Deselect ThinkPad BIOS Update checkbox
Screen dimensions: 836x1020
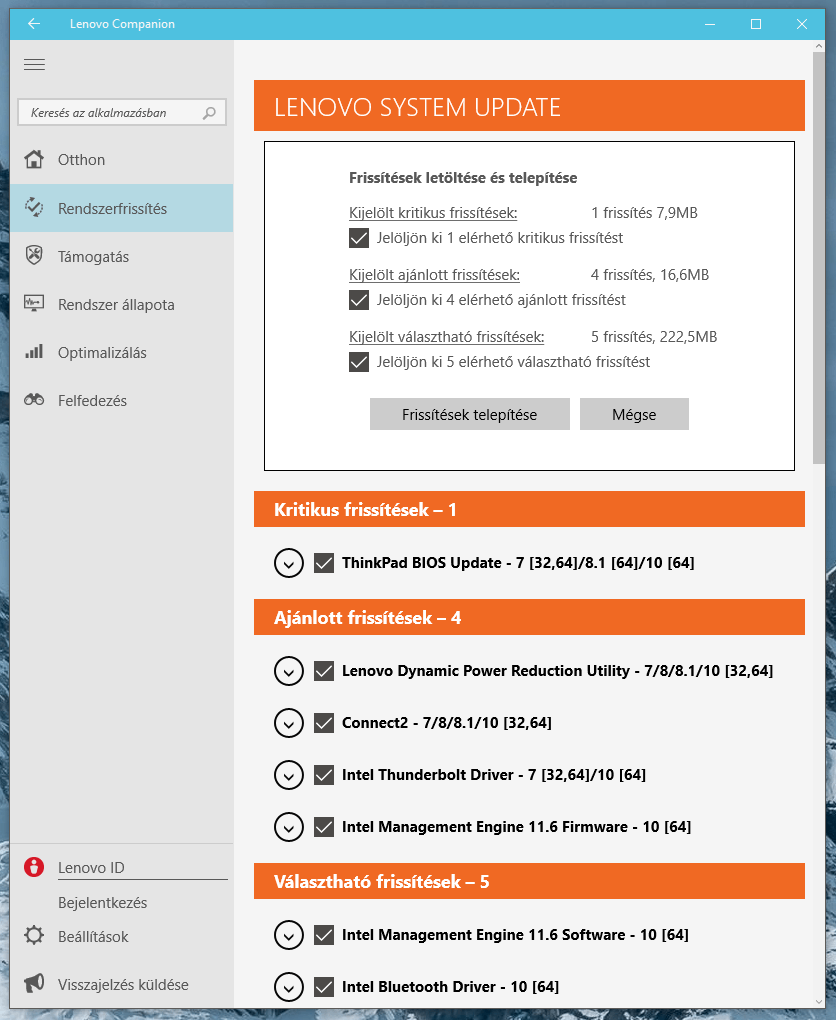pos(324,563)
